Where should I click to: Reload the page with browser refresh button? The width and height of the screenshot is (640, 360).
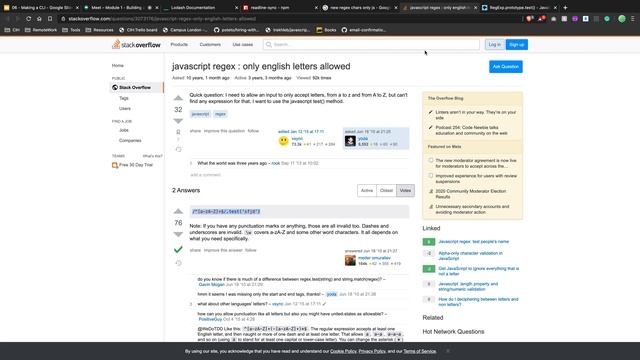tap(28, 19)
